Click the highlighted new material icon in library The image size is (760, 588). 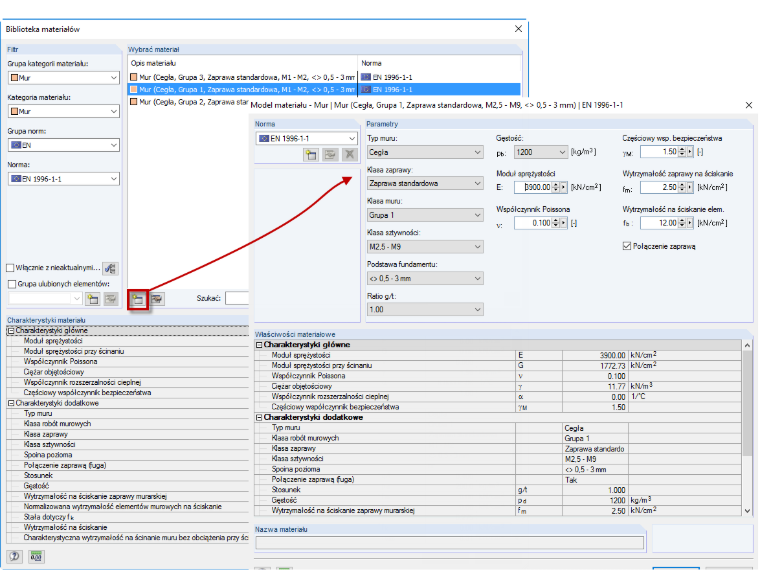138,299
